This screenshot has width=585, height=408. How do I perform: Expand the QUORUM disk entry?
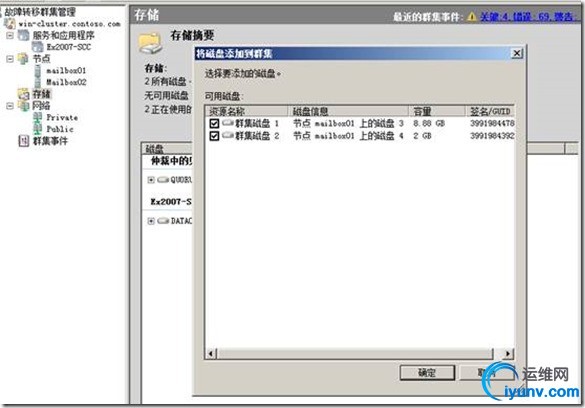point(151,180)
